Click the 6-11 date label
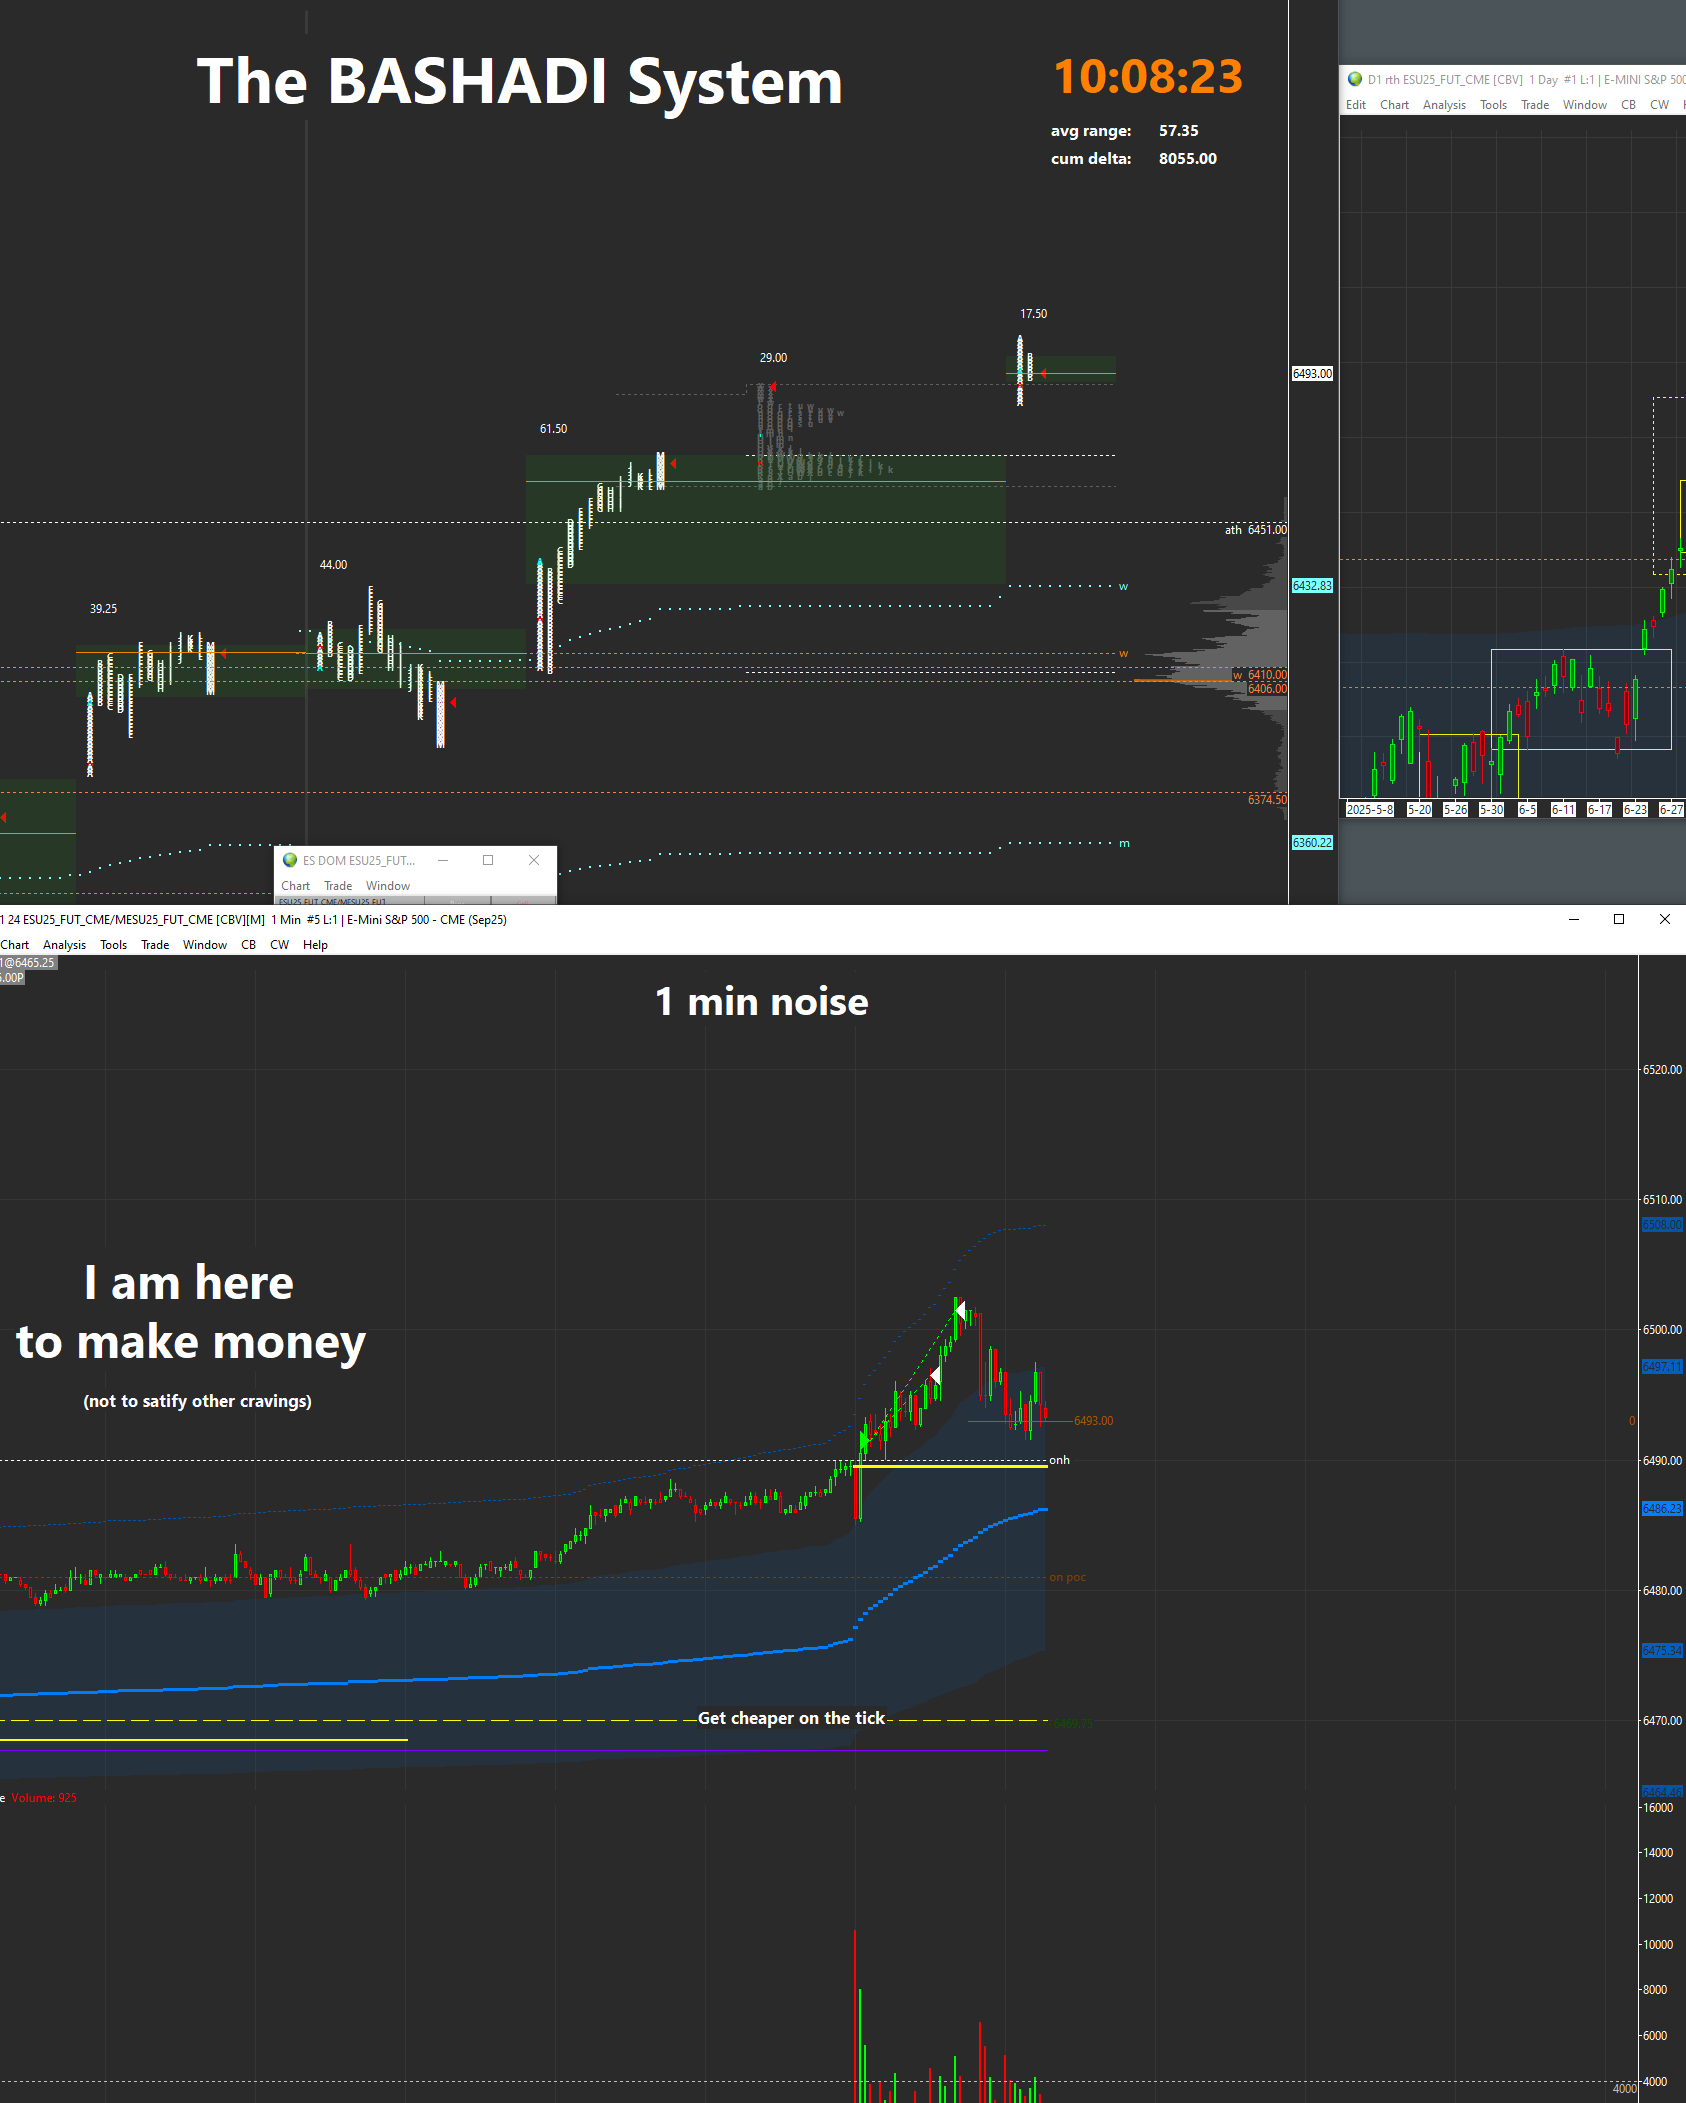The image size is (1686, 2103). (x=1563, y=810)
